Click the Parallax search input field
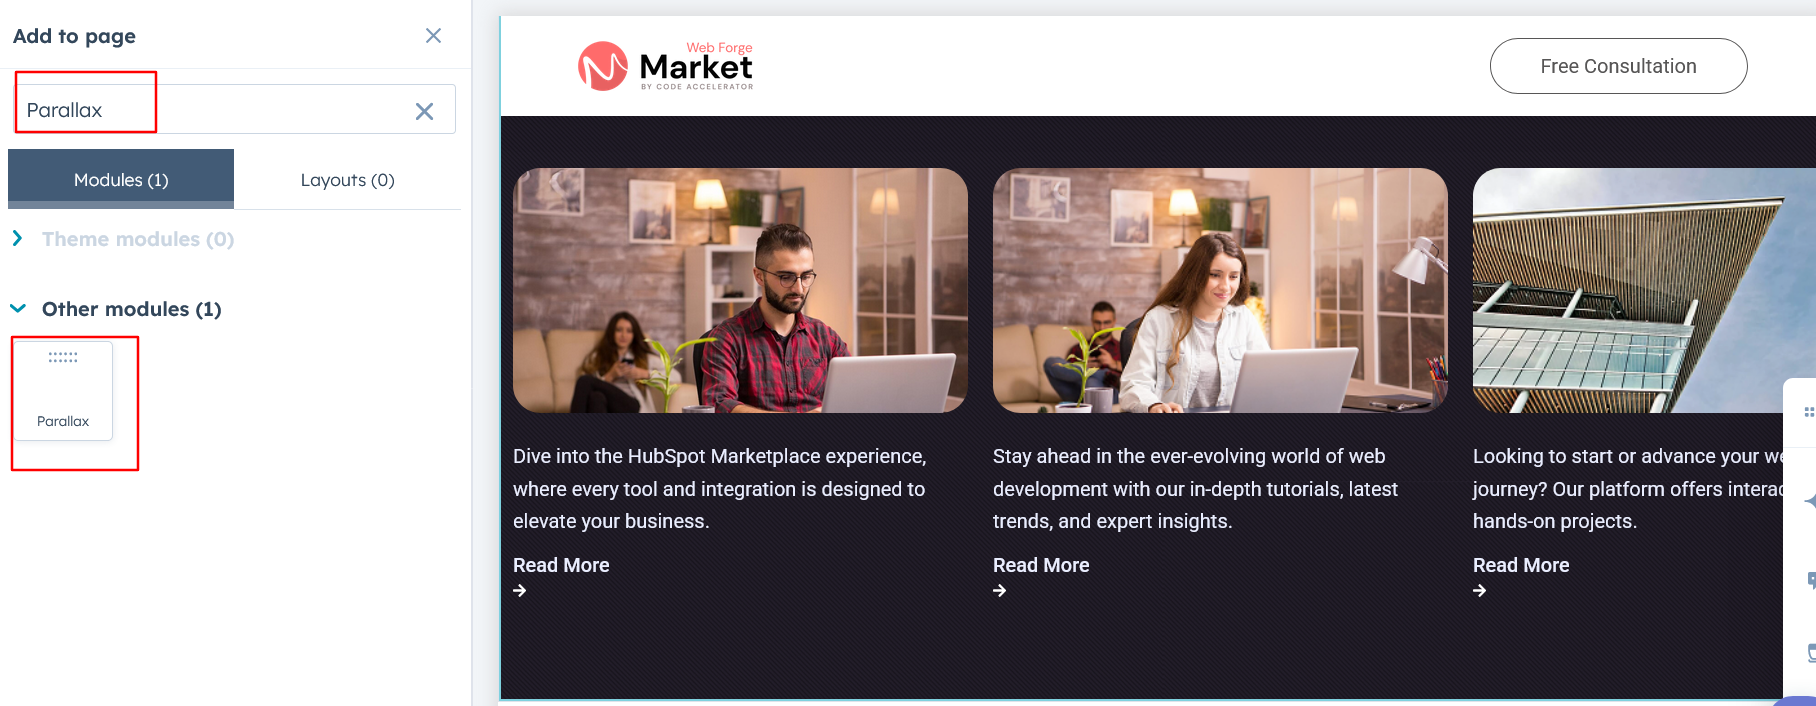 coord(234,109)
